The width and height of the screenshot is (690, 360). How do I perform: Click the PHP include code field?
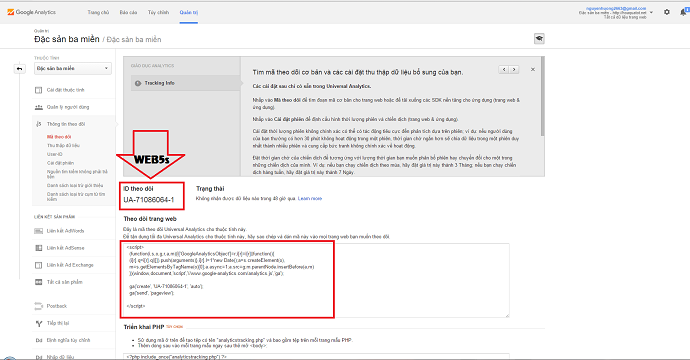(316, 356)
